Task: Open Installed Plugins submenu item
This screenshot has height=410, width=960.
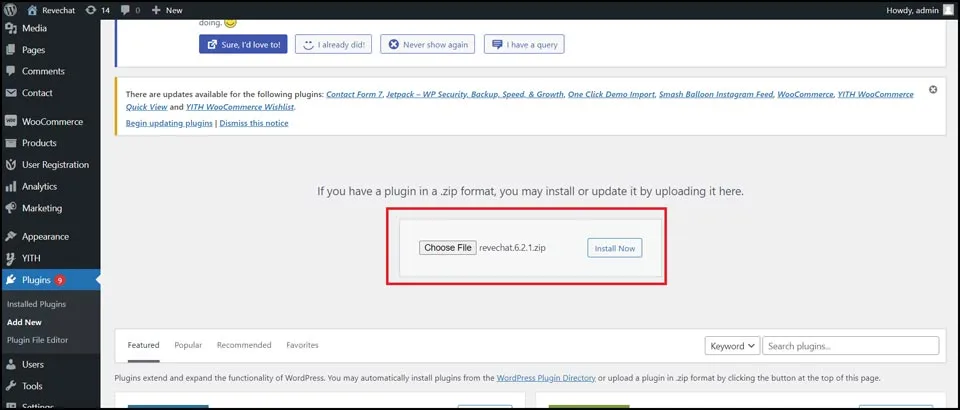Action: point(37,304)
